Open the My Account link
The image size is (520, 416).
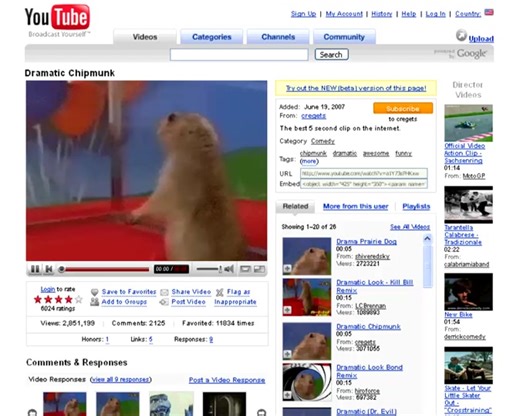click(x=344, y=14)
